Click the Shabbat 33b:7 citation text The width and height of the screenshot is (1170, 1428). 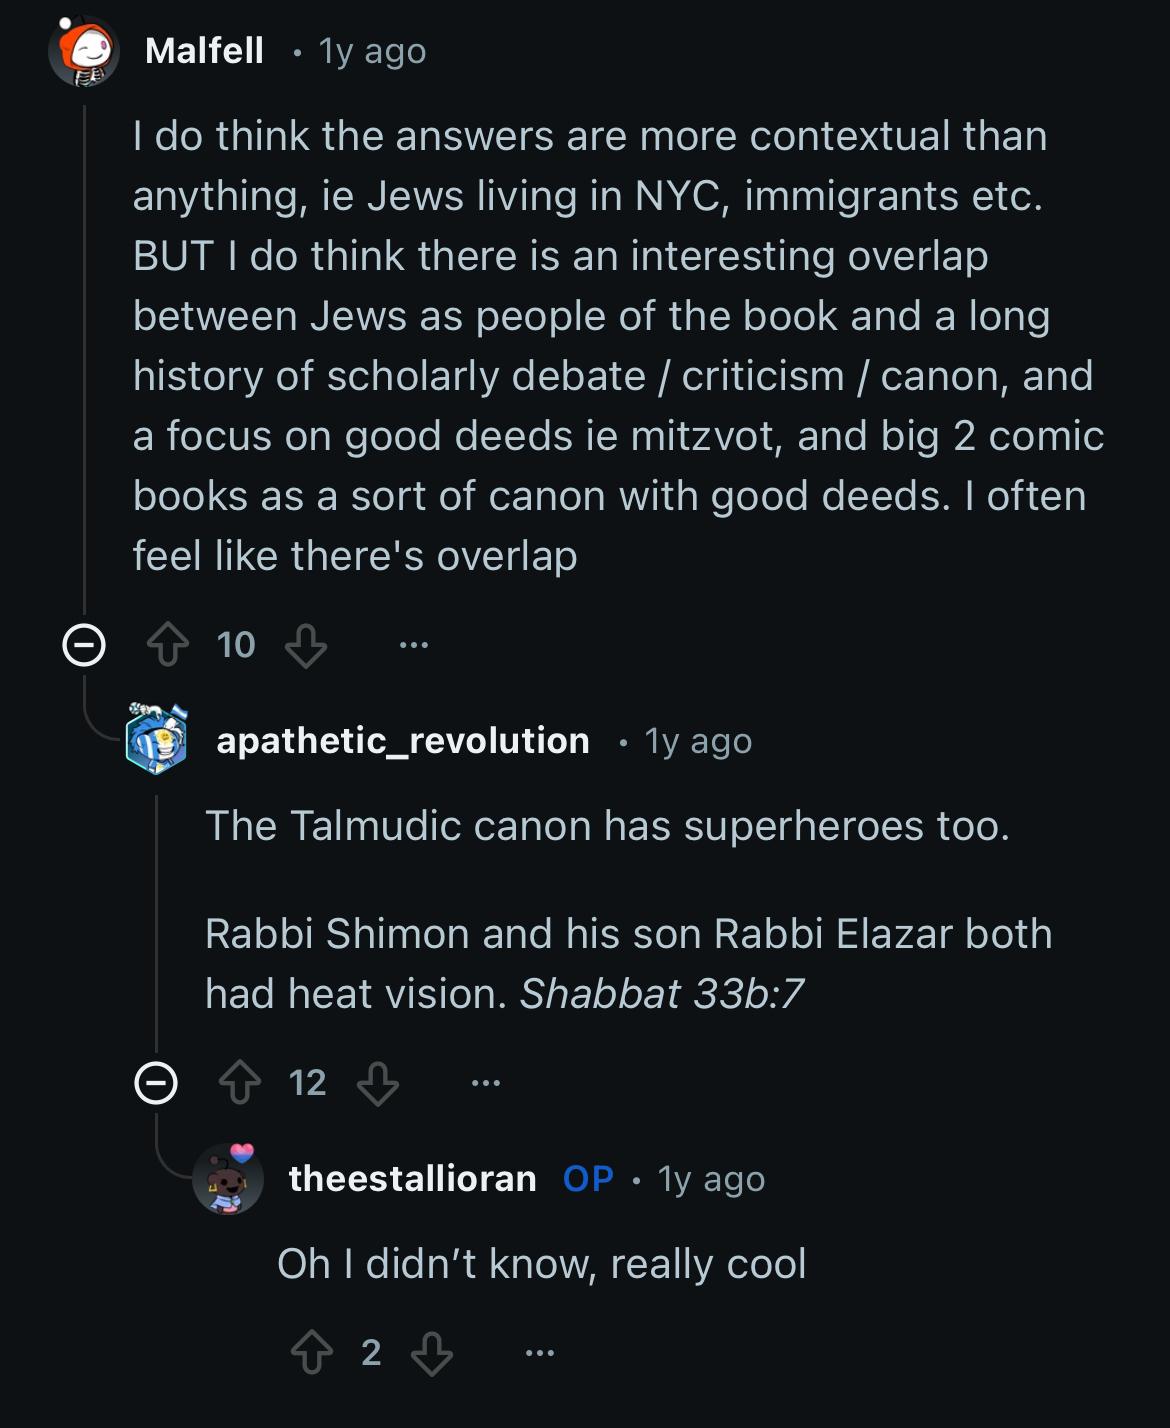pyautogui.click(x=661, y=993)
